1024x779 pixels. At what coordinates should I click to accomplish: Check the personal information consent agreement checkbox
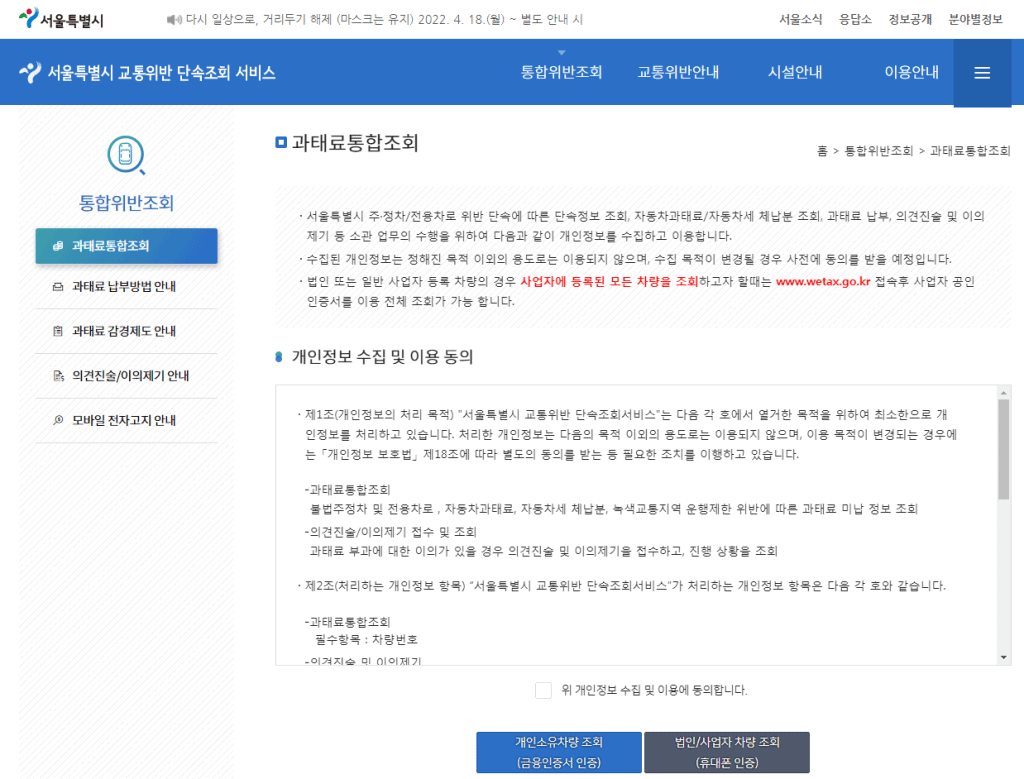pos(543,690)
